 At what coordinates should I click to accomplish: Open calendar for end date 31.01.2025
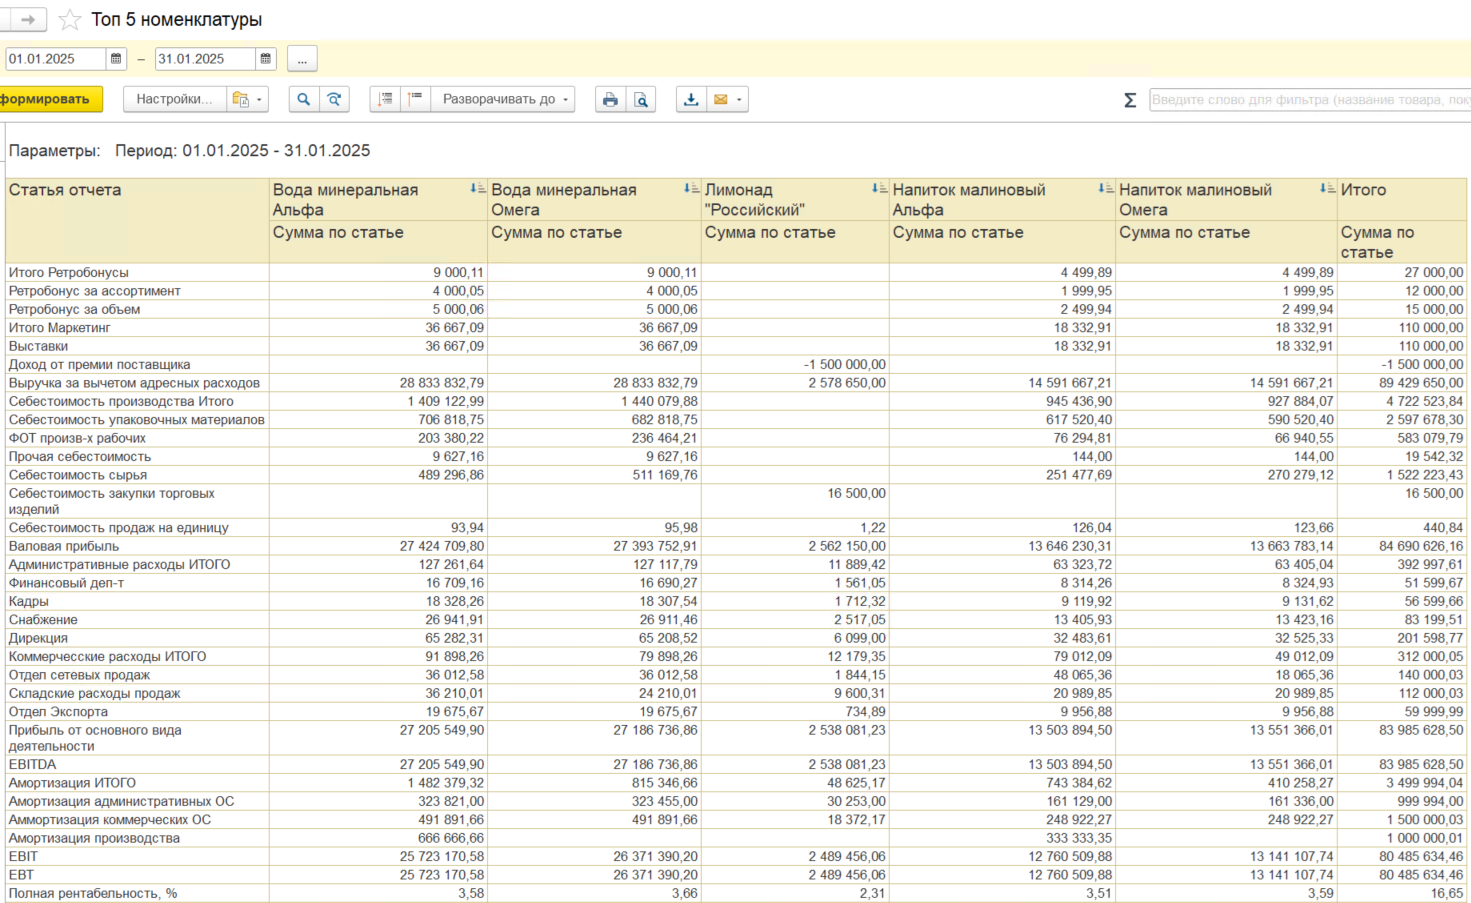[266, 59]
